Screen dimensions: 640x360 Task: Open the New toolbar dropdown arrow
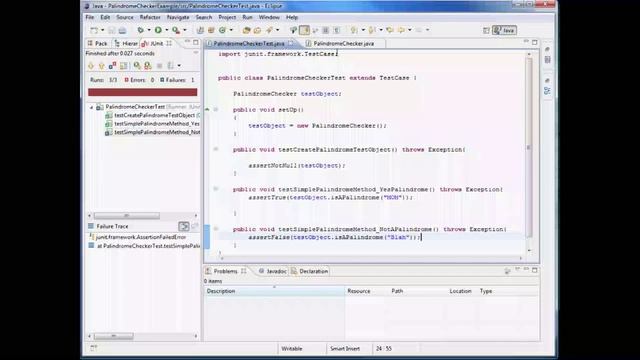[x=102, y=30]
